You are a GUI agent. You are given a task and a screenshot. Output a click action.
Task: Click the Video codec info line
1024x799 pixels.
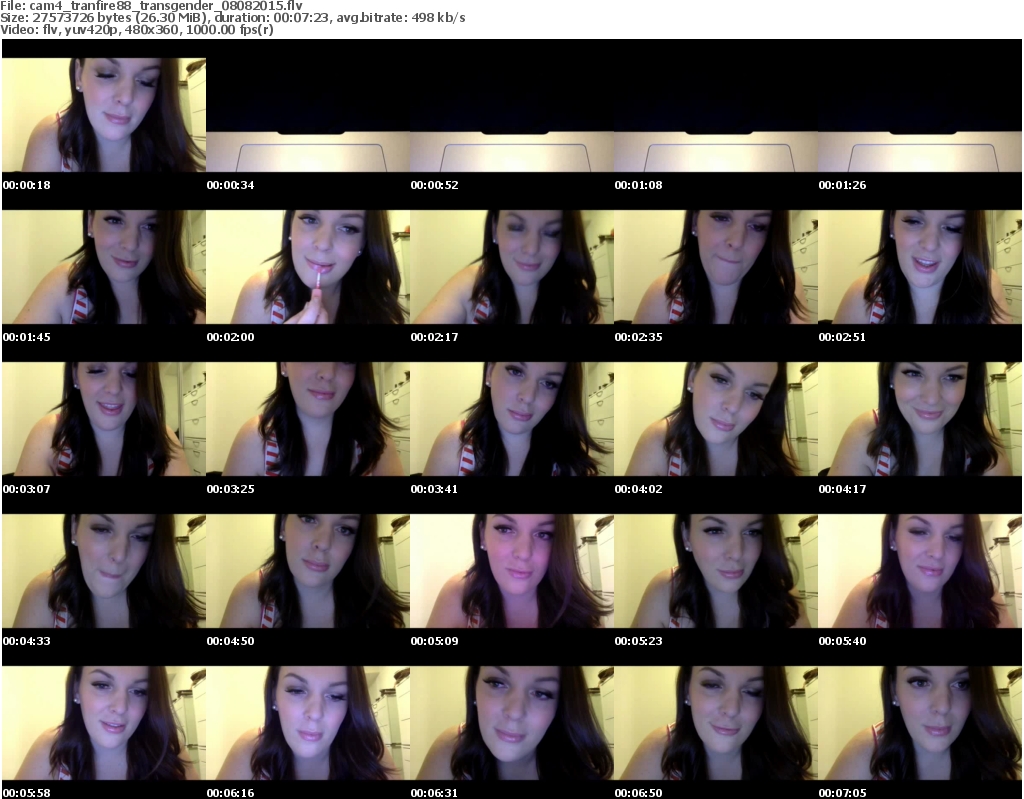pos(136,29)
